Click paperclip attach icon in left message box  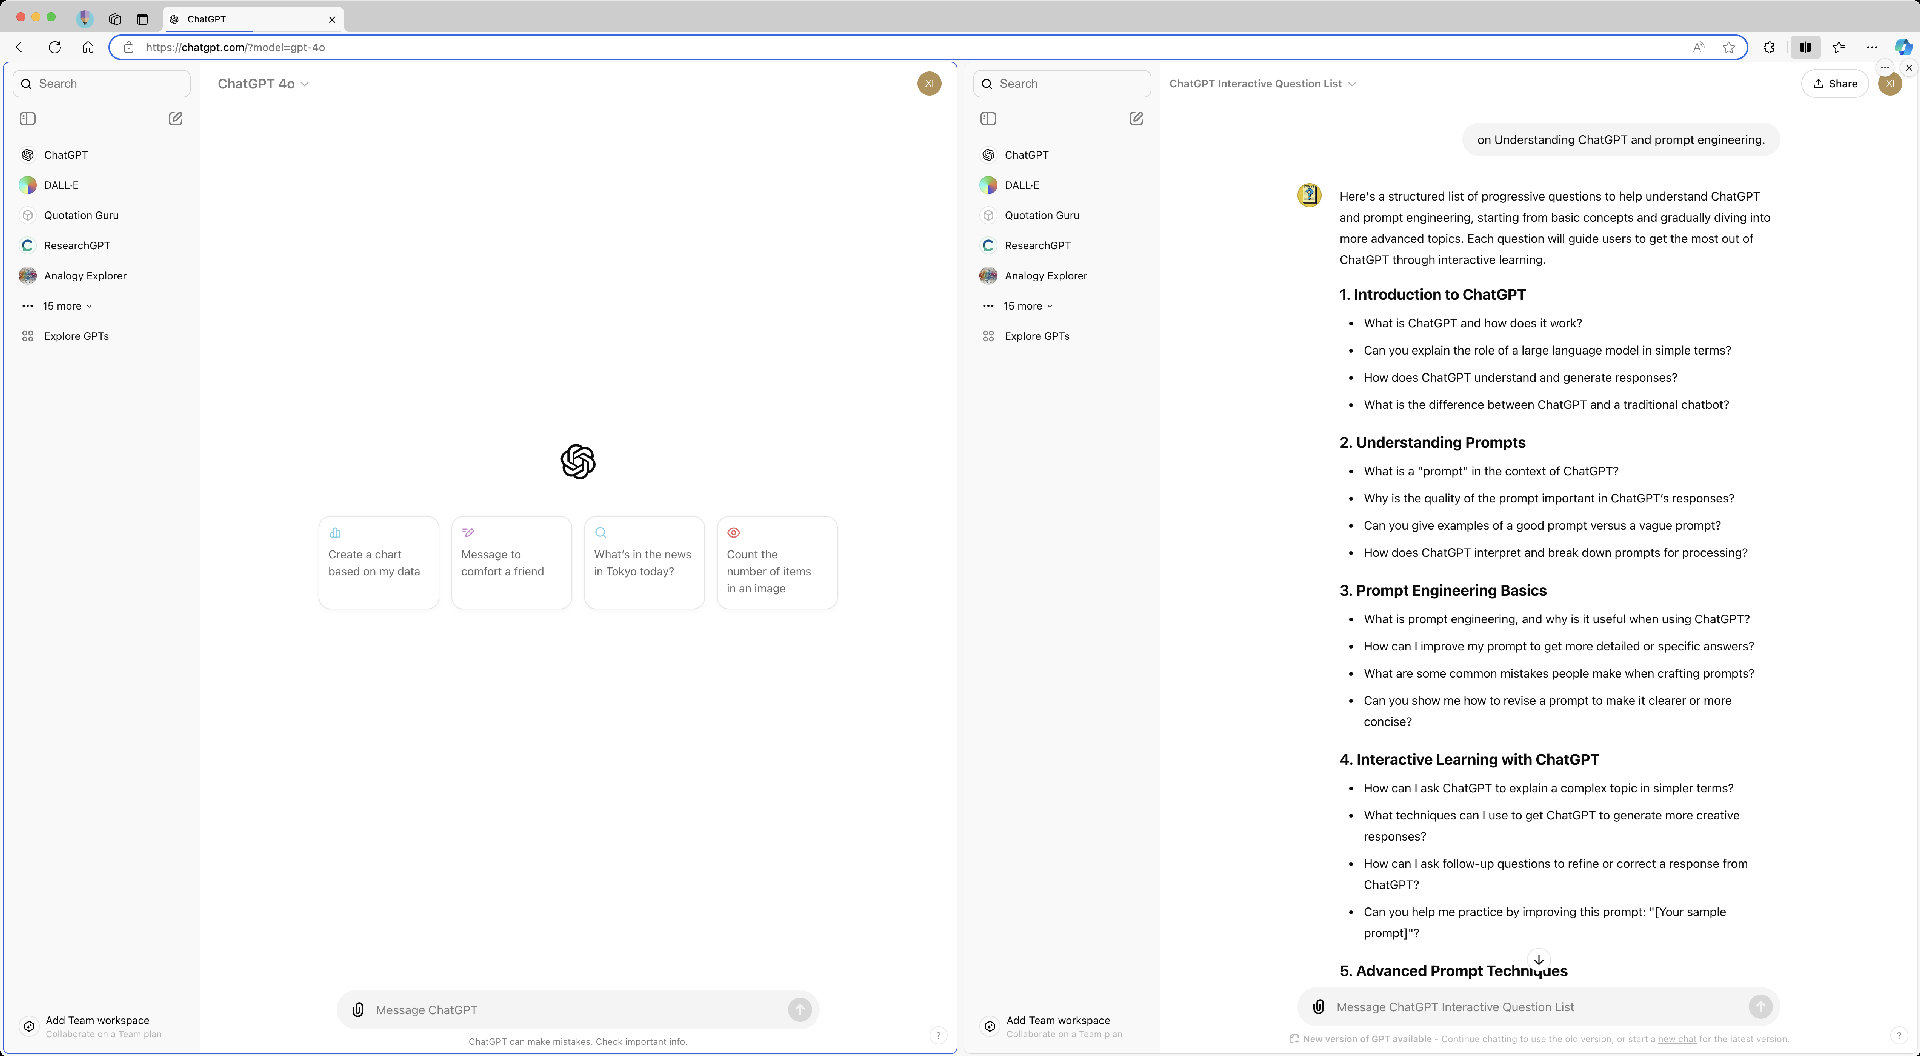[x=358, y=1010]
